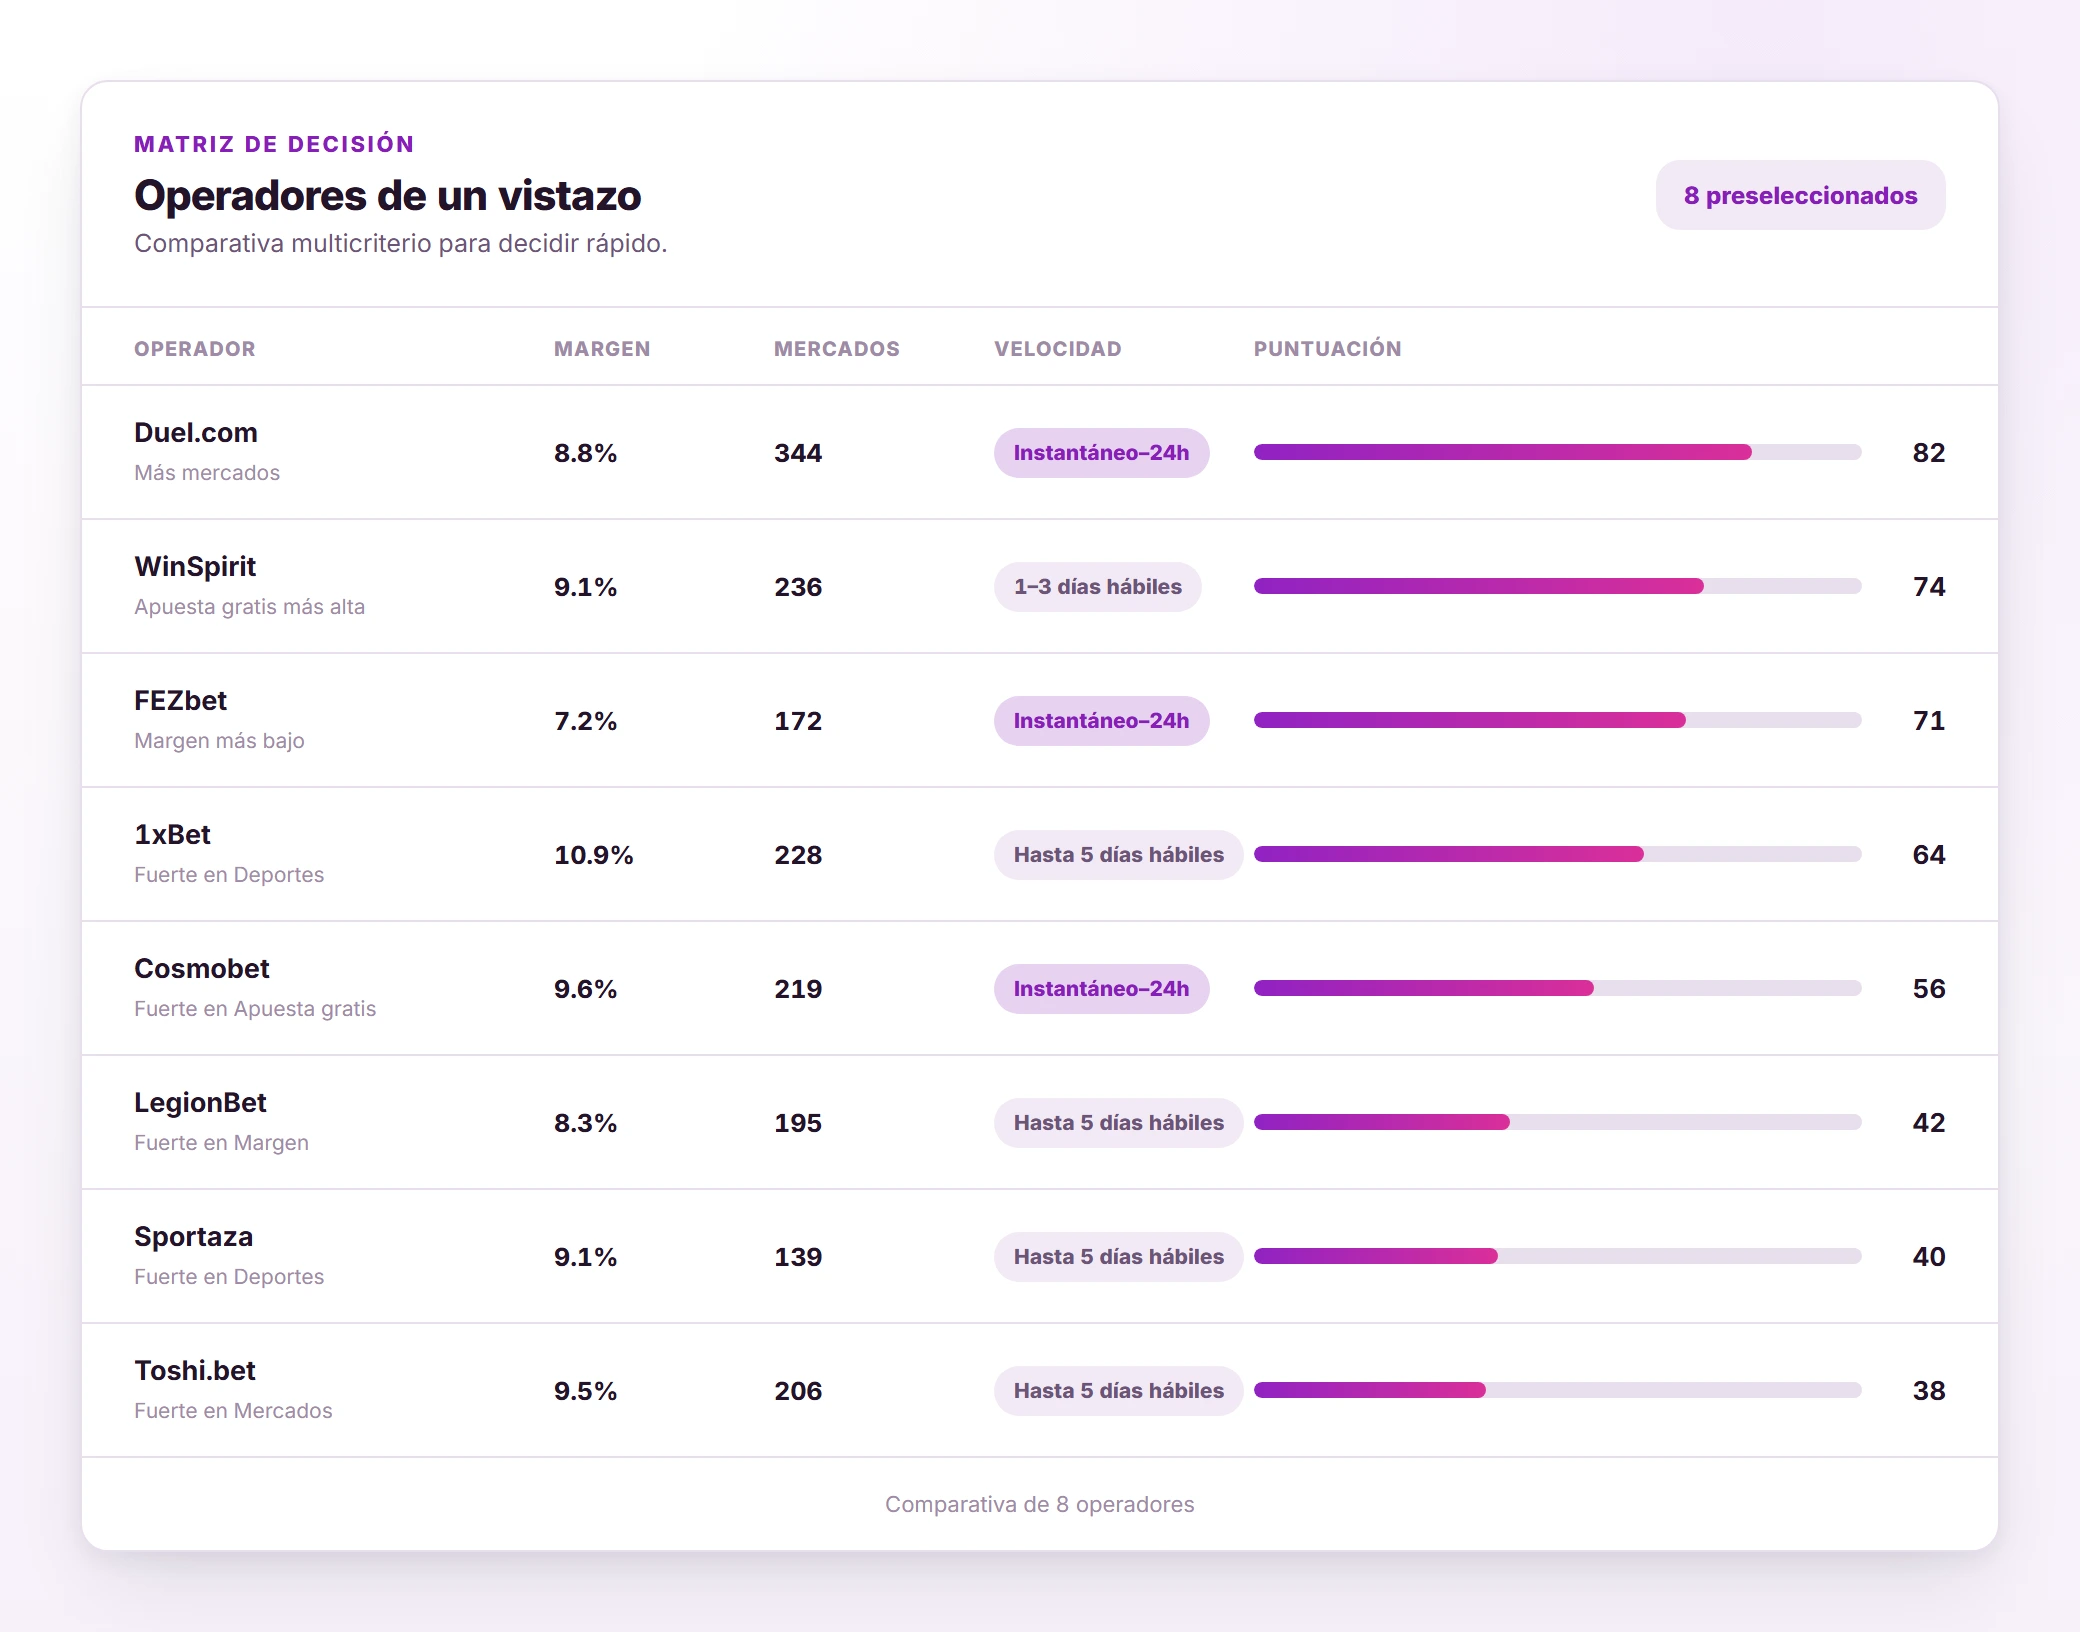The width and height of the screenshot is (2080, 1632).
Task: Click the 'Más mercados' tagline under Duel.com
Action: [207, 473]
